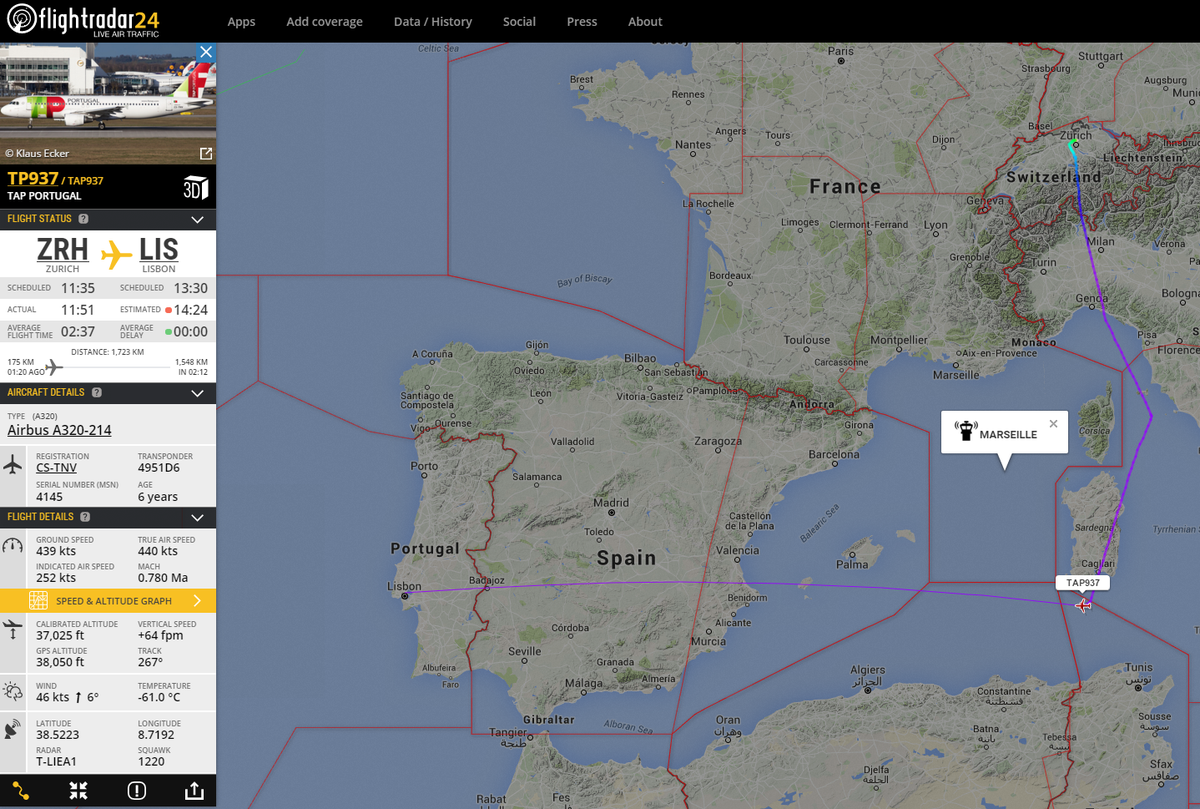
Task: Click the TAP937 label on map
Action: [x=1083, y=583]
